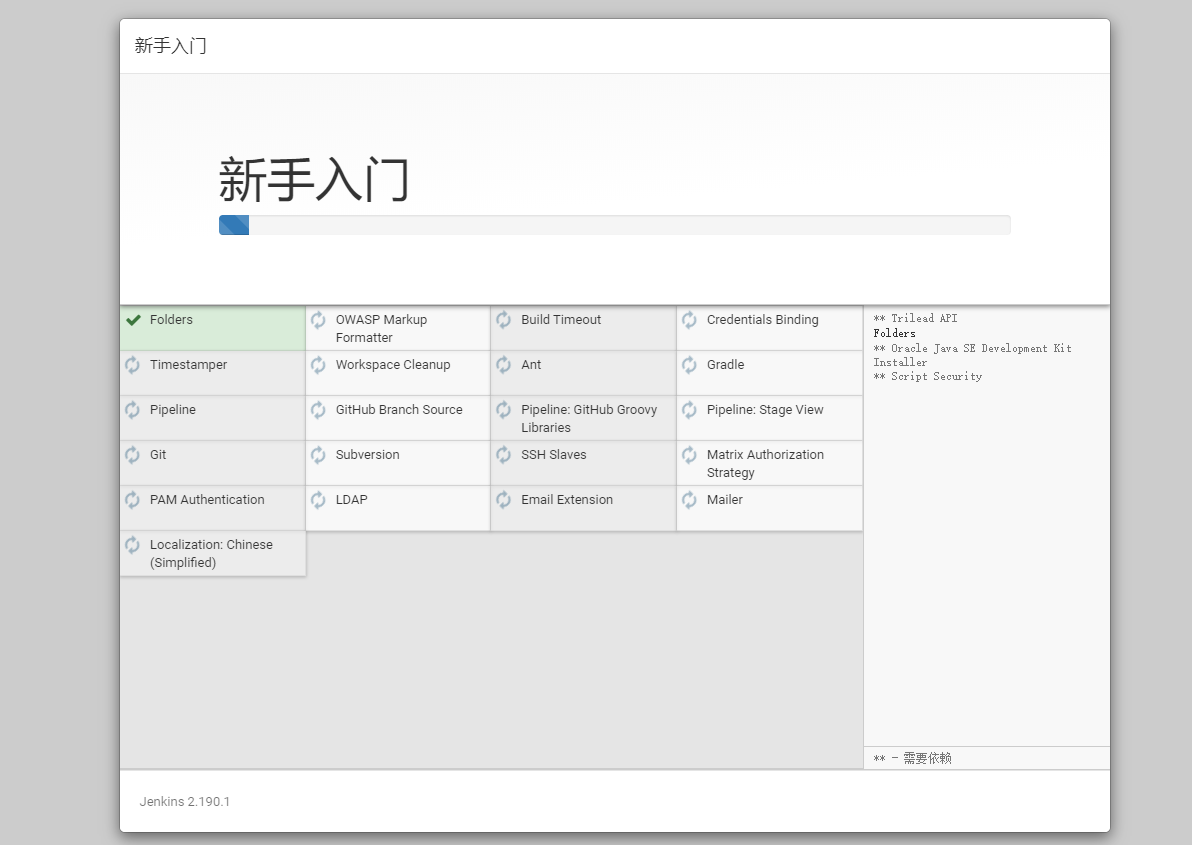Select the Matrix Authorization Strategy plugin label

765,463
